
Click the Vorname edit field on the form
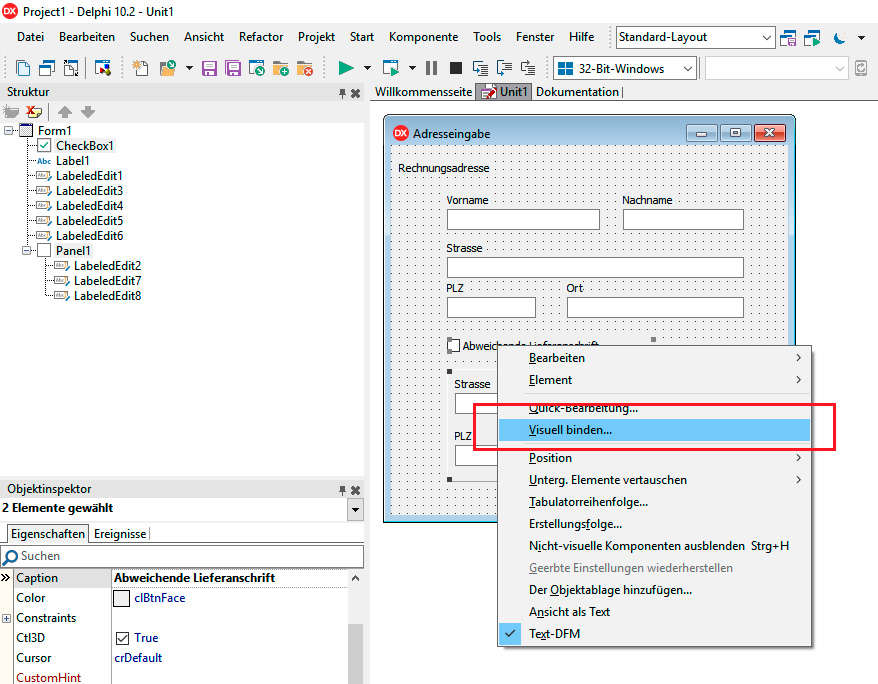pyautogui.click(x=523, y=219)
